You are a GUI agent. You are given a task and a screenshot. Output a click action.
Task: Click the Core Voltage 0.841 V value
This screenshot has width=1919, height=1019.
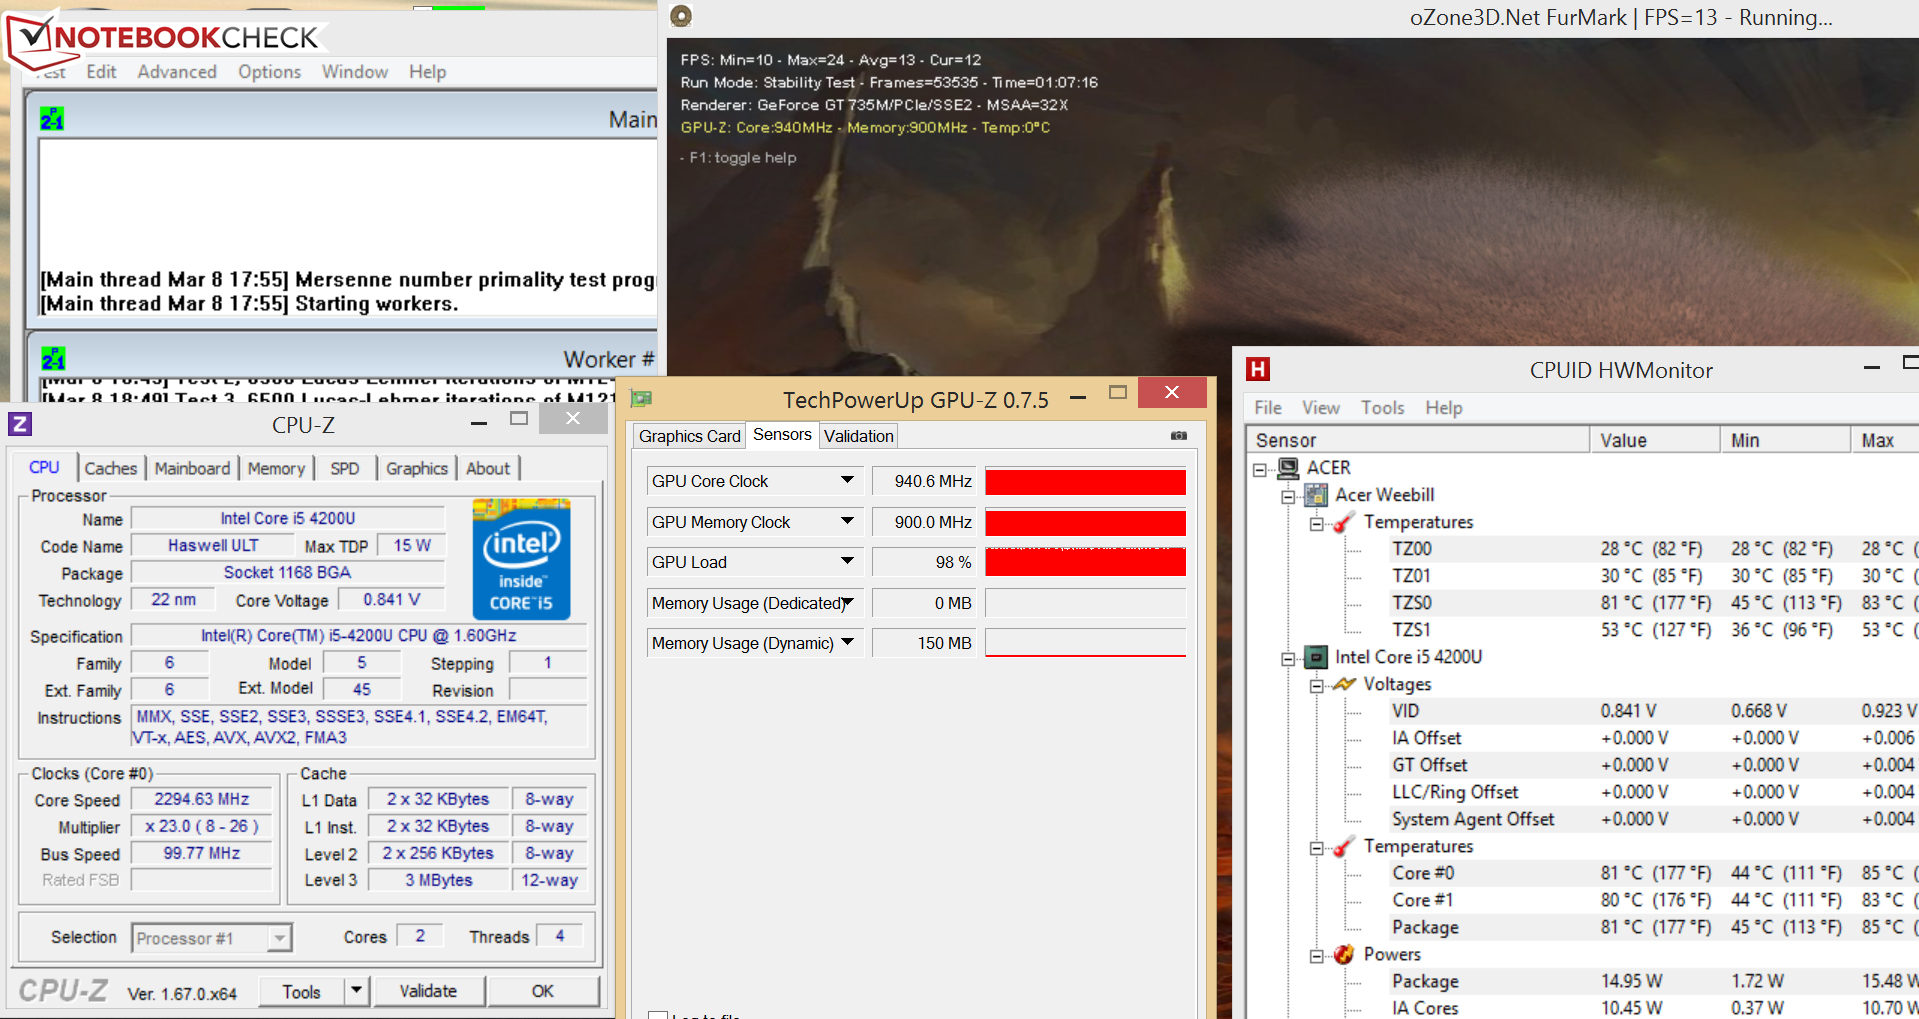coord(391,599)
